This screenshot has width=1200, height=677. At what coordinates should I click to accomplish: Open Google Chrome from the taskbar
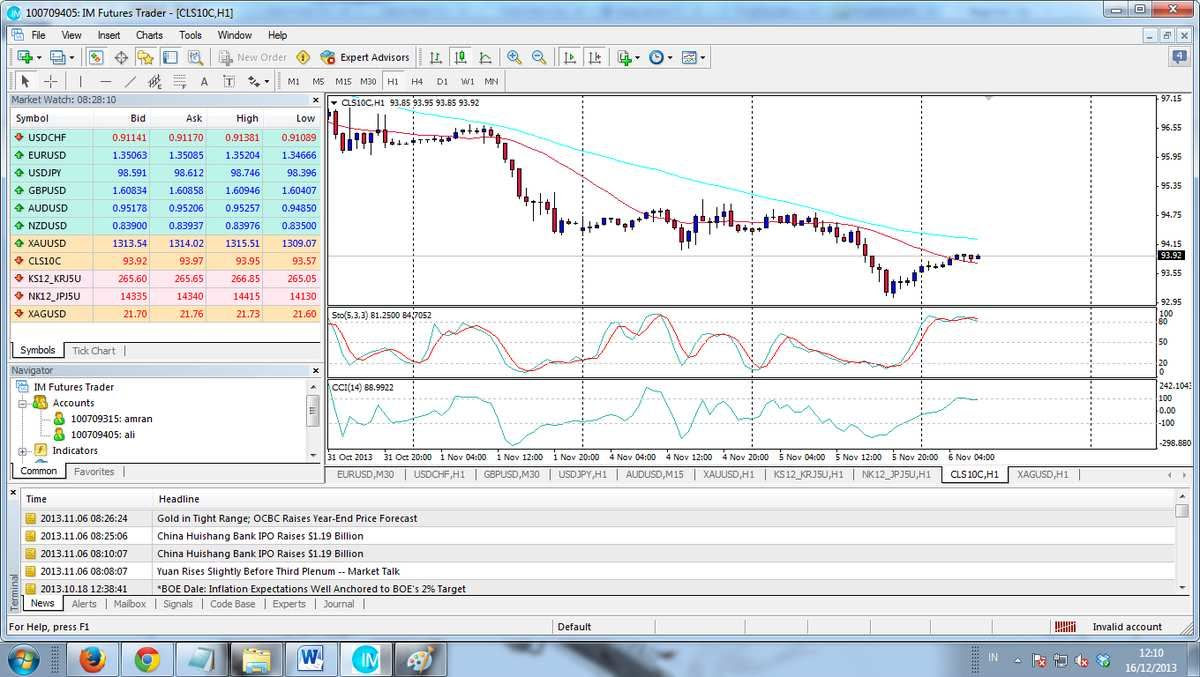(x=147, y=658)
